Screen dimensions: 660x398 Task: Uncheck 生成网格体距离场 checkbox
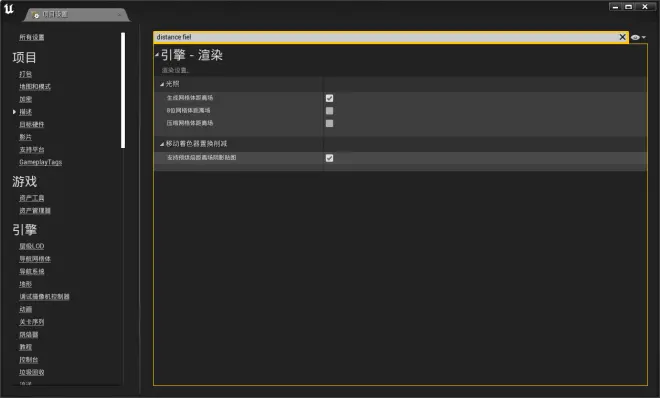pos(329,98)
